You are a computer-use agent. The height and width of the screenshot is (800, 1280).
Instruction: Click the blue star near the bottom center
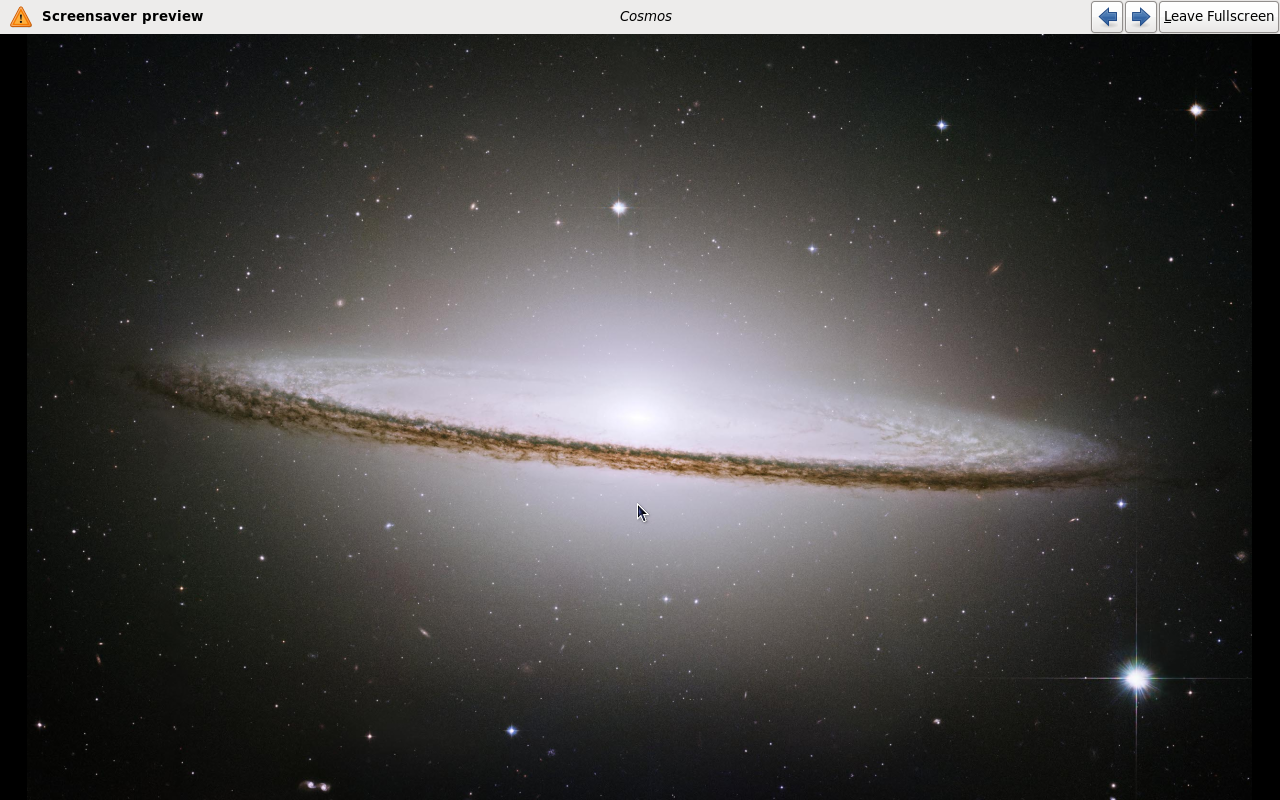tap(511, 731)
